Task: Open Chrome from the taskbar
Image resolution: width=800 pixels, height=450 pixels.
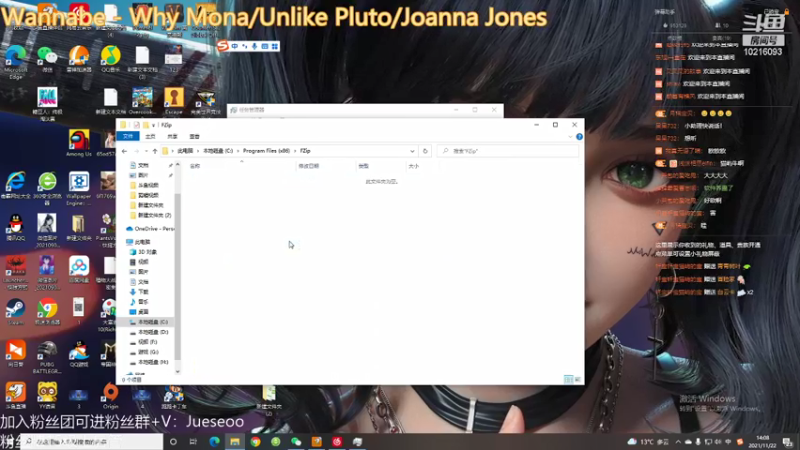Action: [x=255, y=442]
